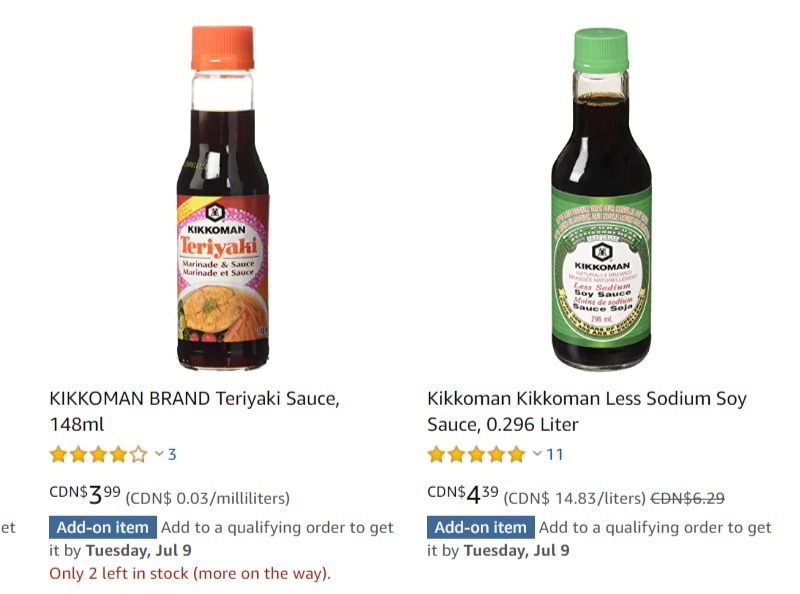The width and height of the screenshot is (800, 594).
Task: Click the Add-on item badge under Teriyaki Sauce
Action: 103,527
